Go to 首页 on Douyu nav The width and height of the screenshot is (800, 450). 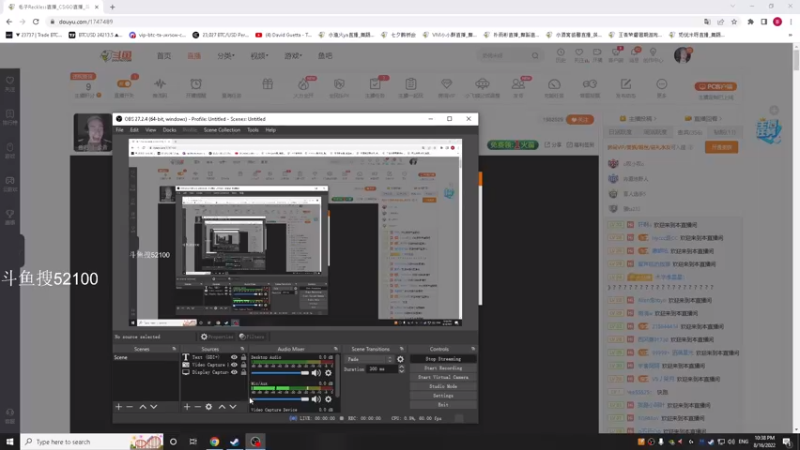(164, 56)
